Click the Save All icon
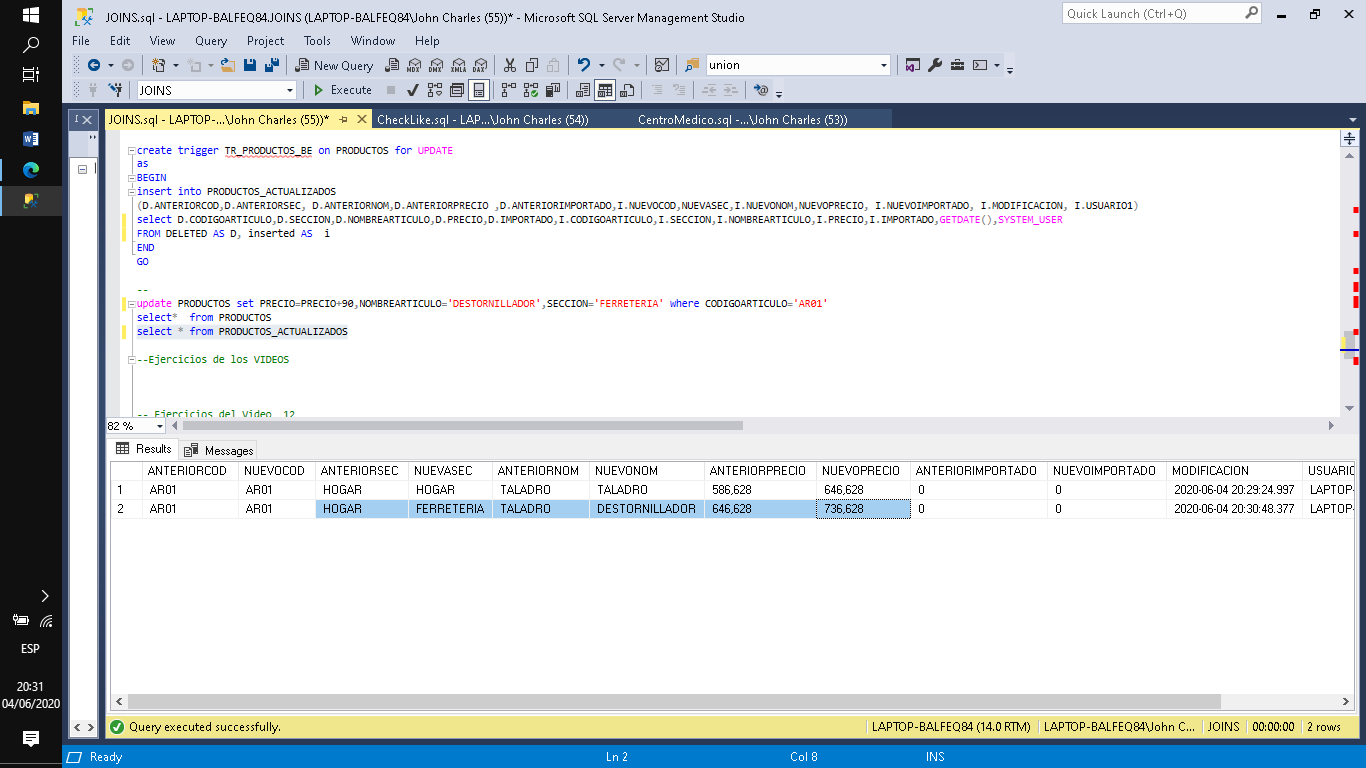The image size is (1366, 768). pos(272,65)
